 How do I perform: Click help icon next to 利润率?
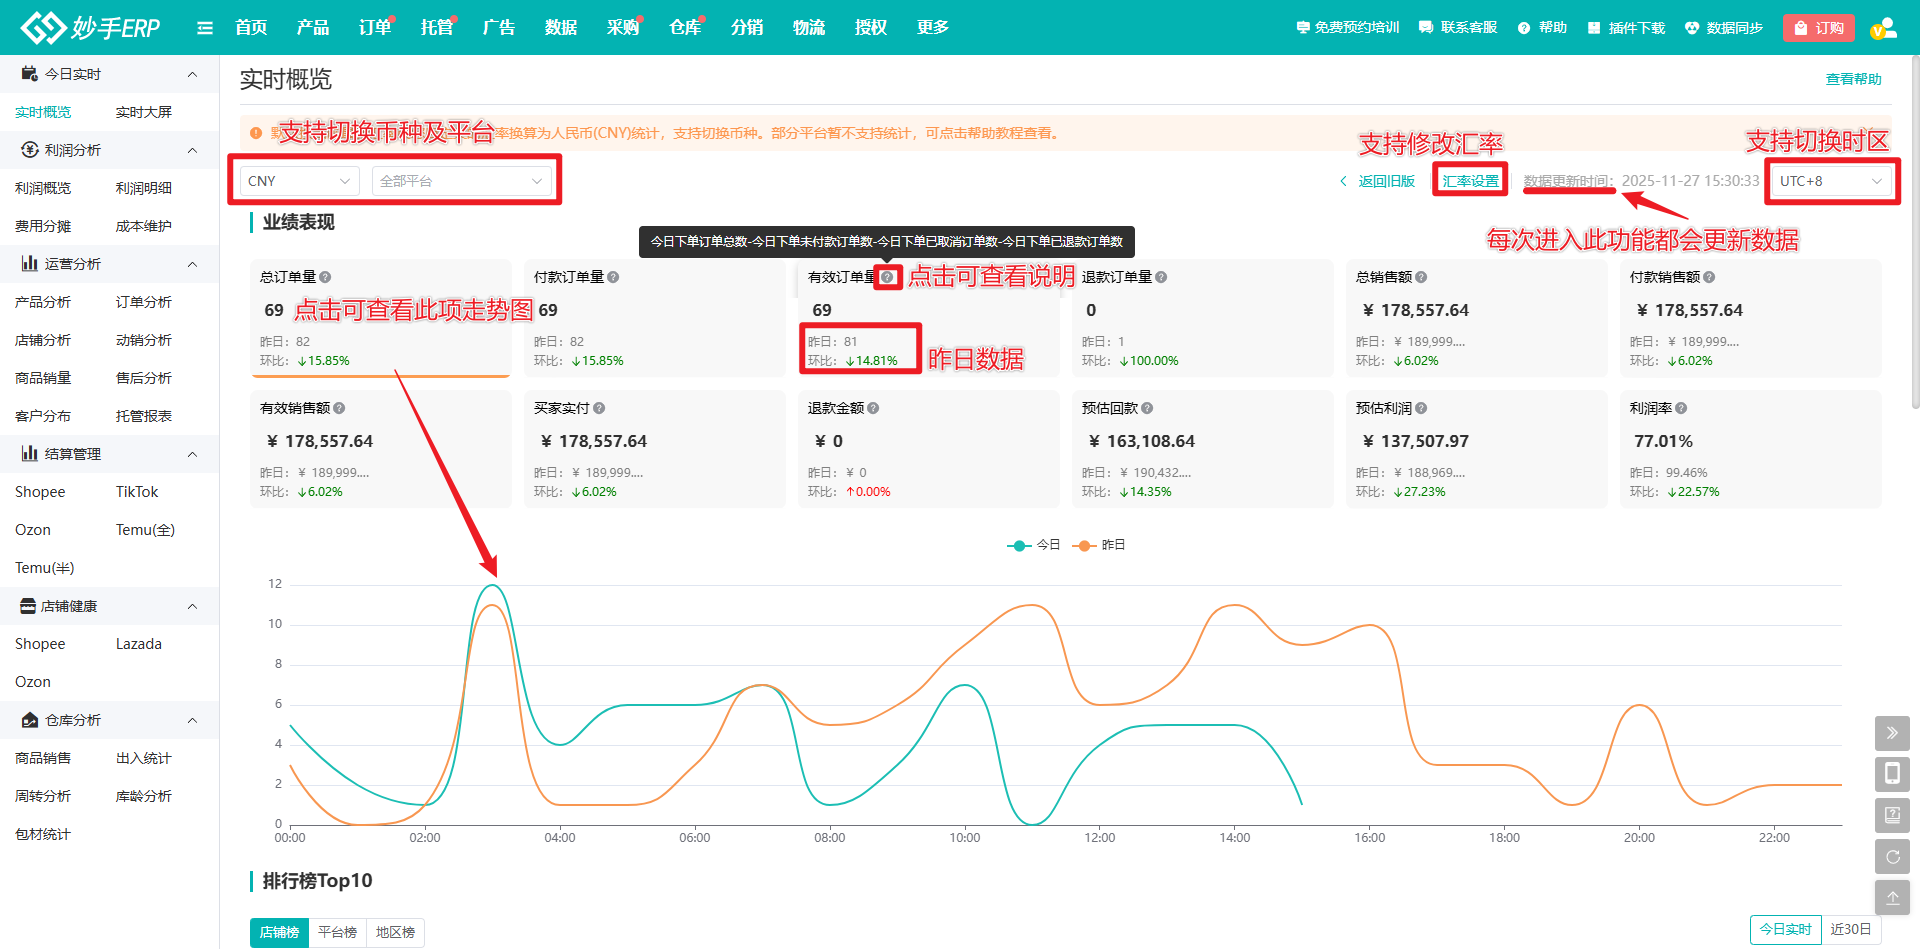point(1681,408)
